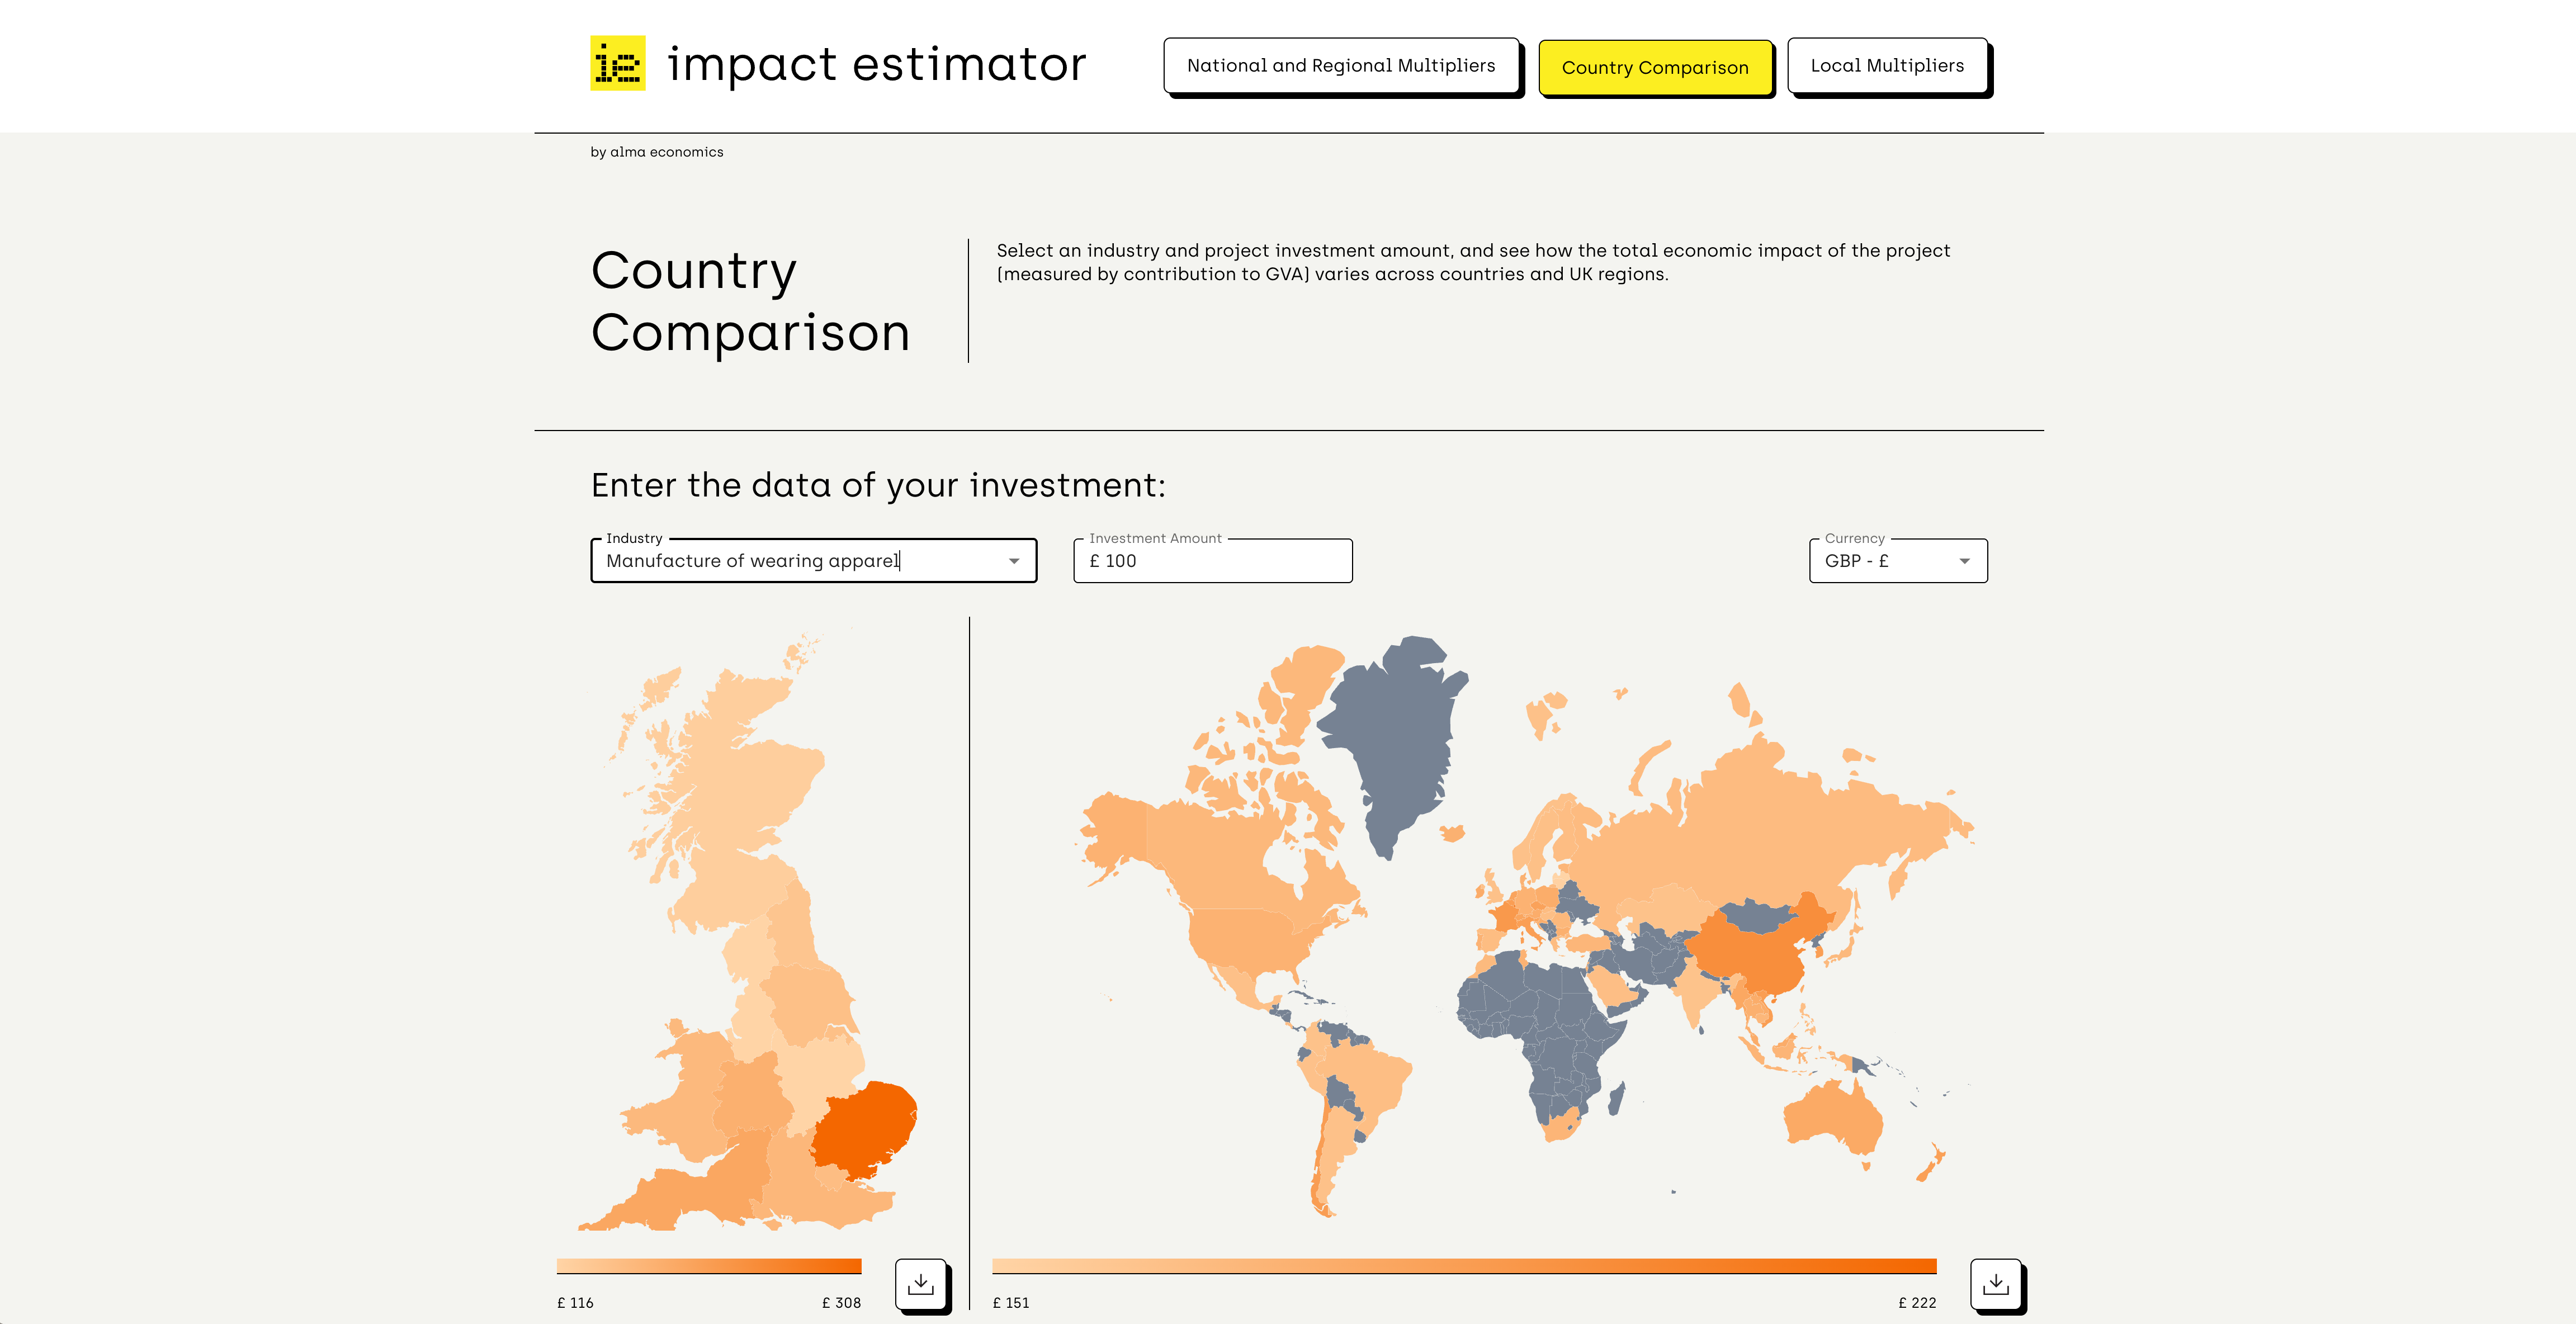
Task: Click the 'by alma economics' link
Action: (656, 152)
